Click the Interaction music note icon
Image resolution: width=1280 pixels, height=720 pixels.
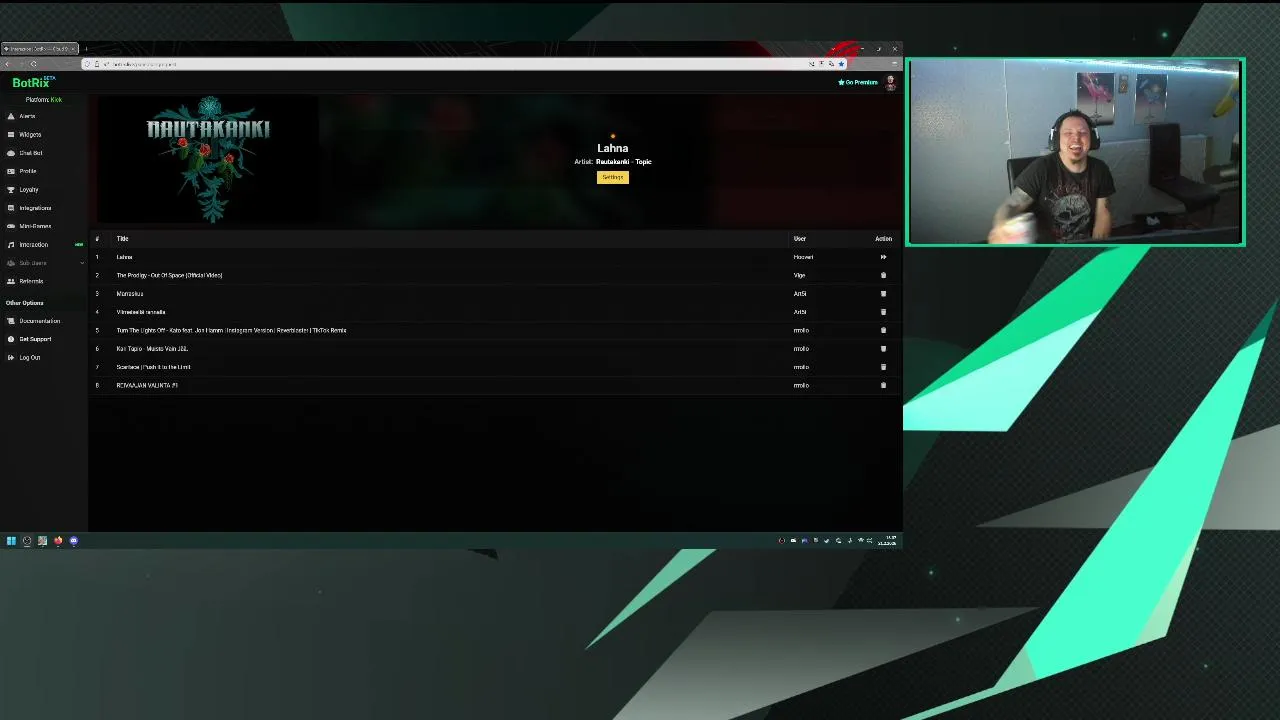(x=11, y=245)
